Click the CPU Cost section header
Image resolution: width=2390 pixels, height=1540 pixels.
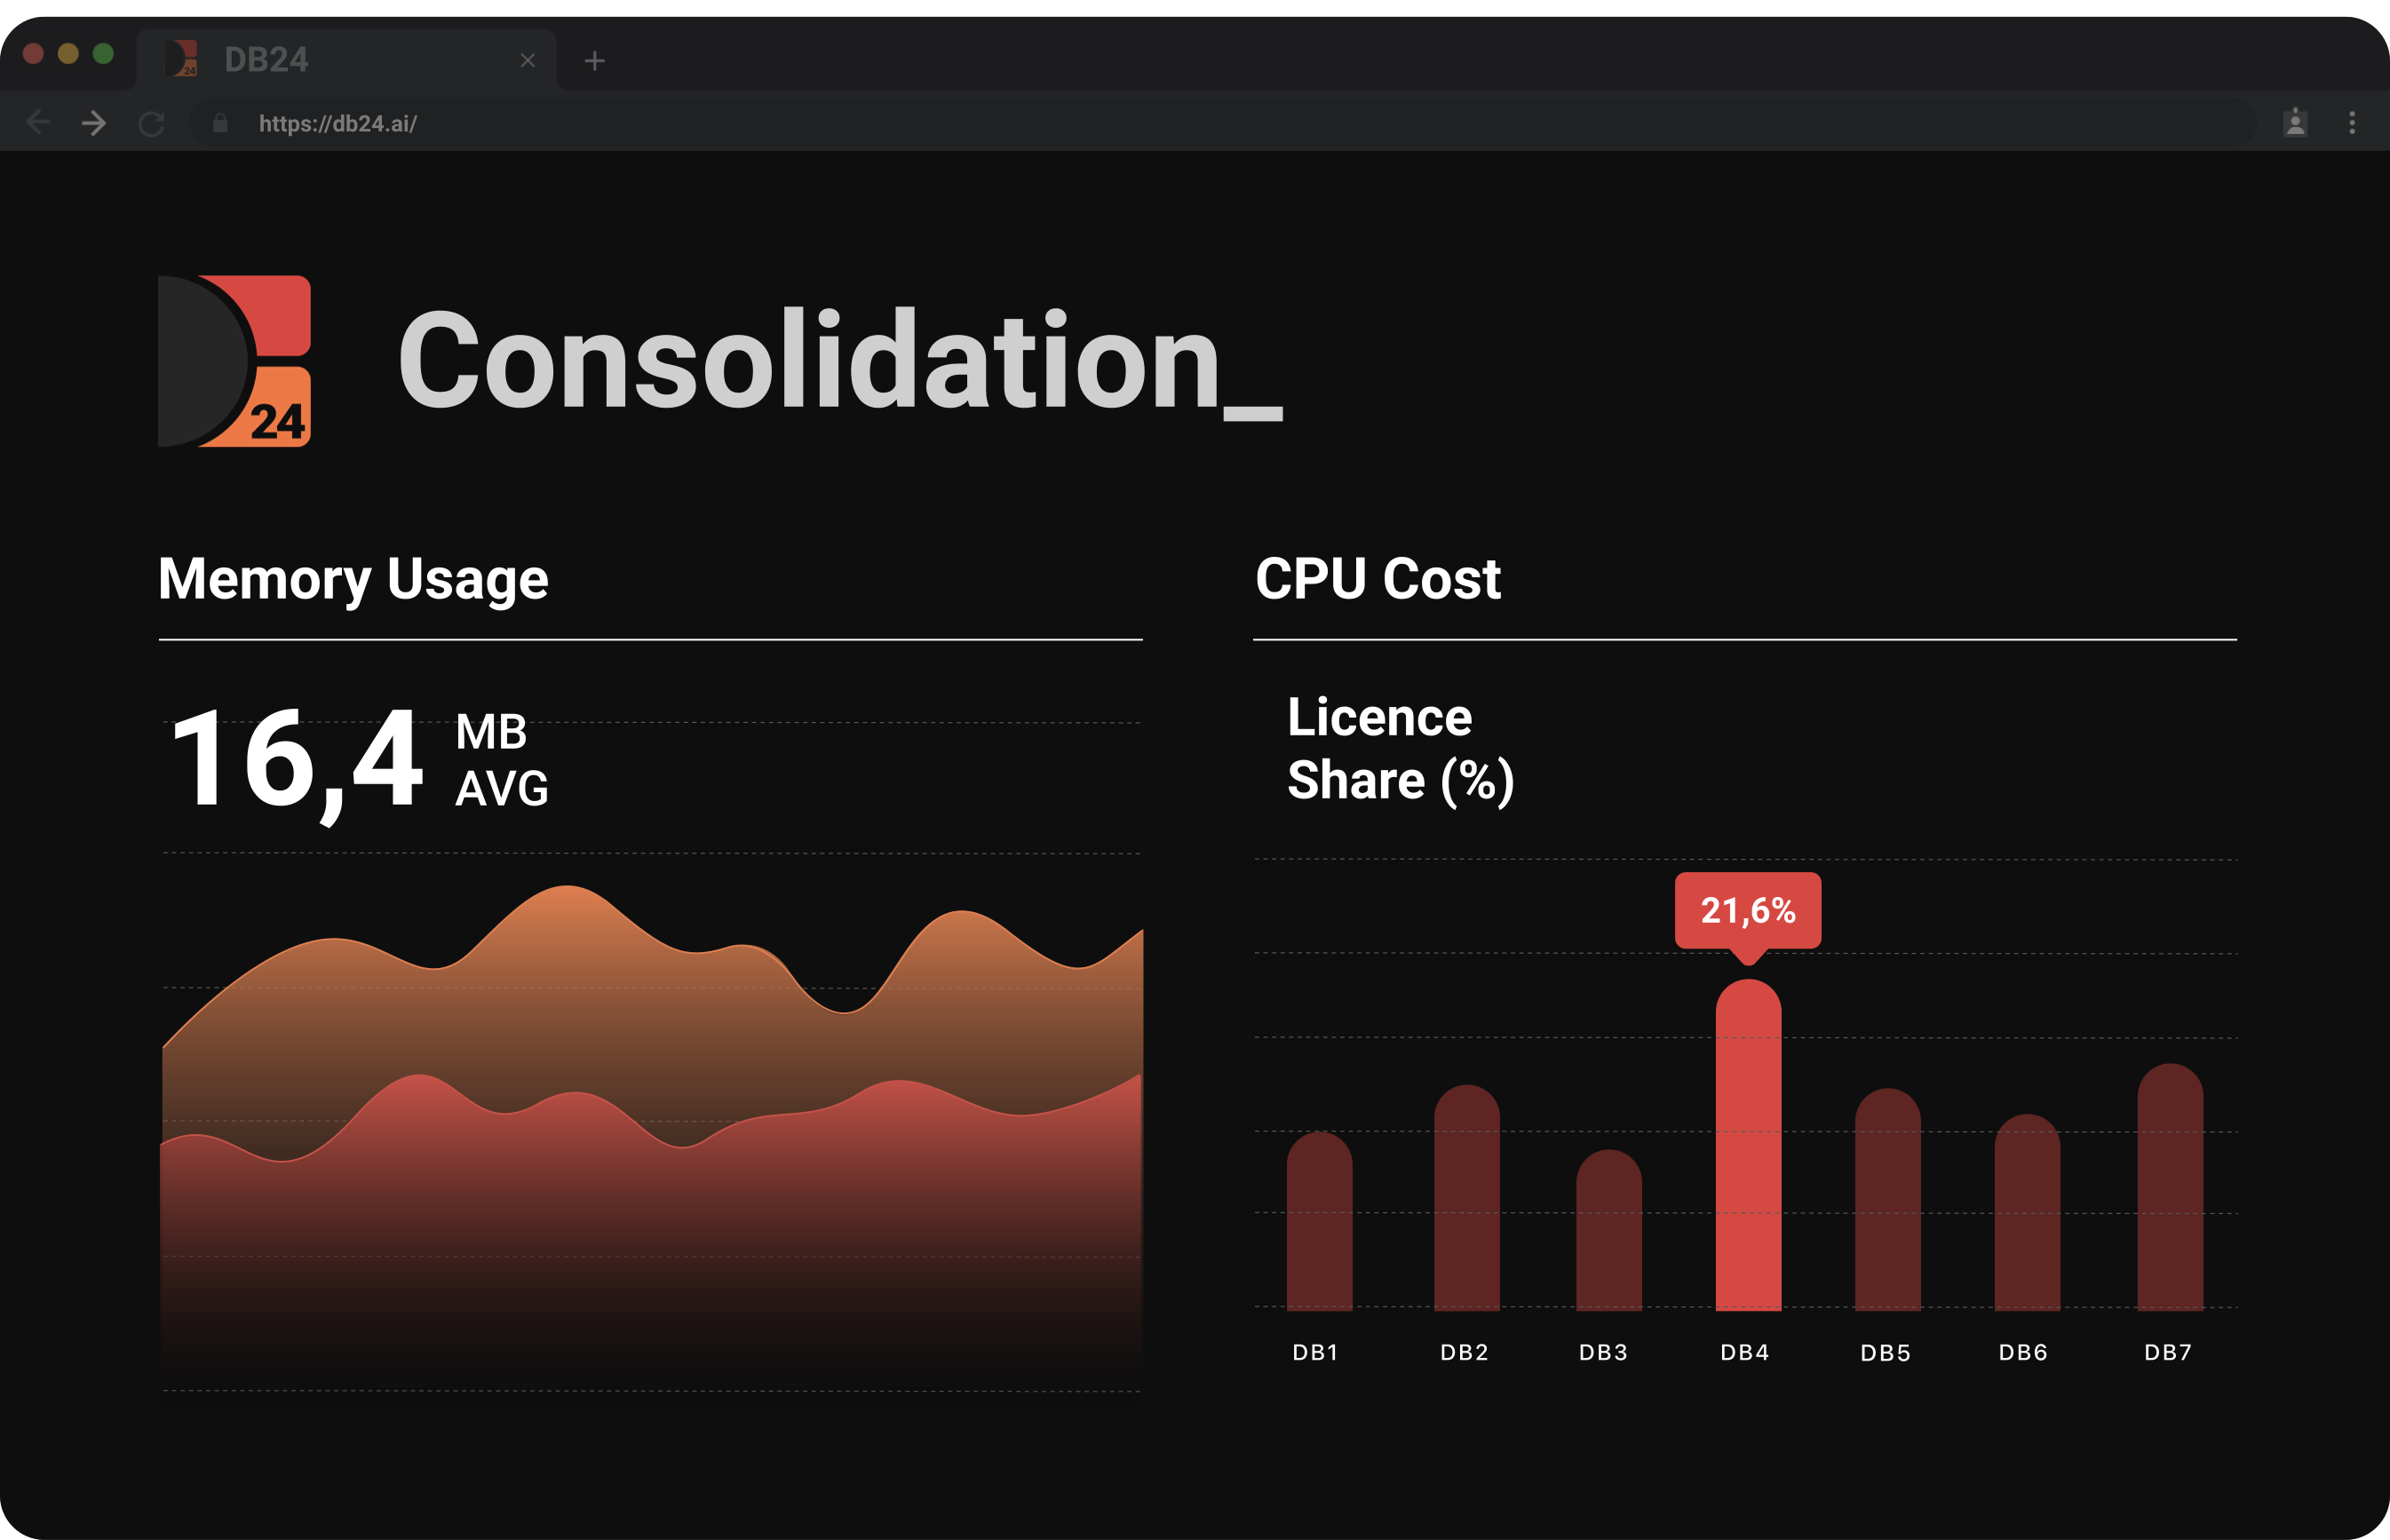(1378, 578)
